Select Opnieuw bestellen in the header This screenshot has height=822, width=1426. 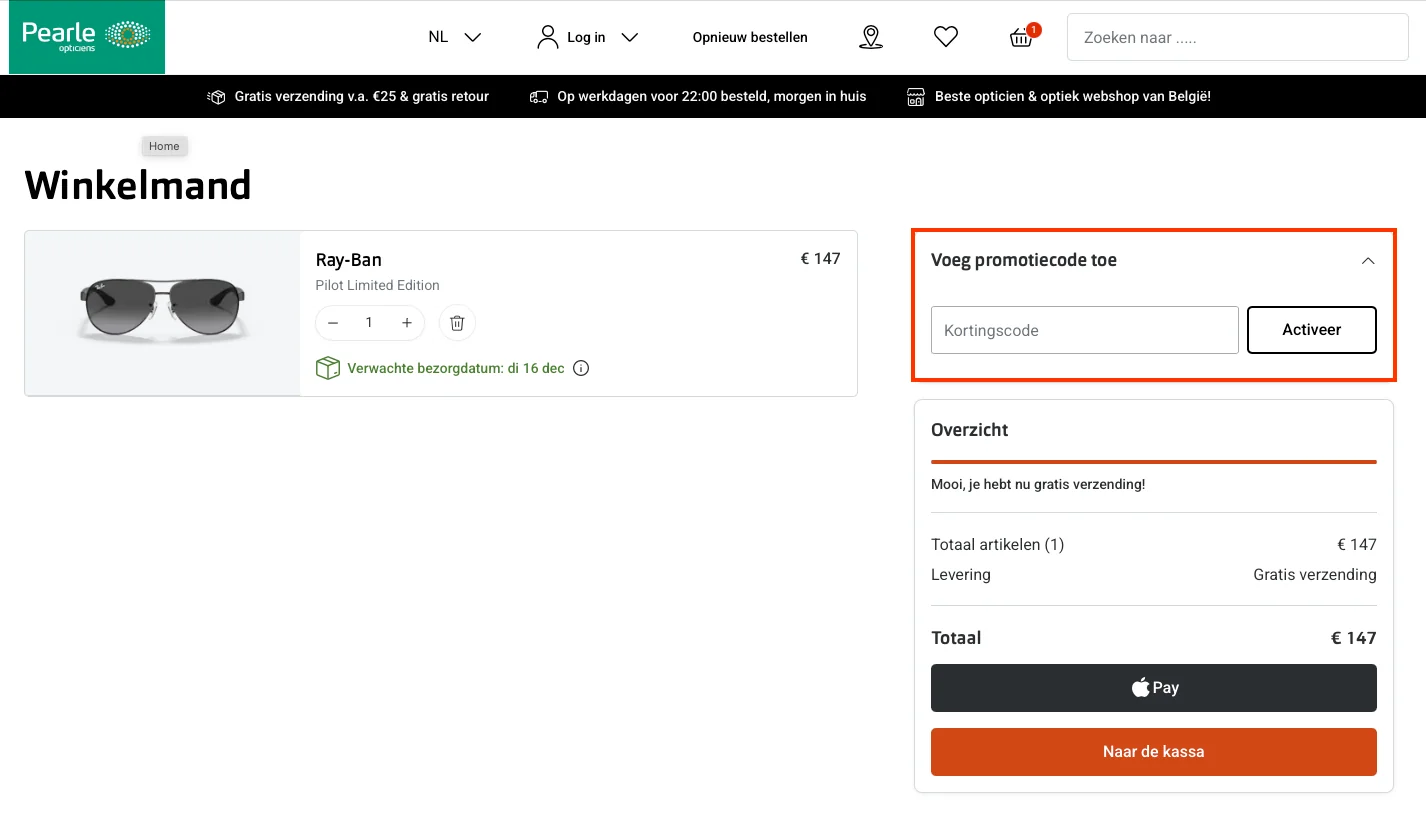750,37
